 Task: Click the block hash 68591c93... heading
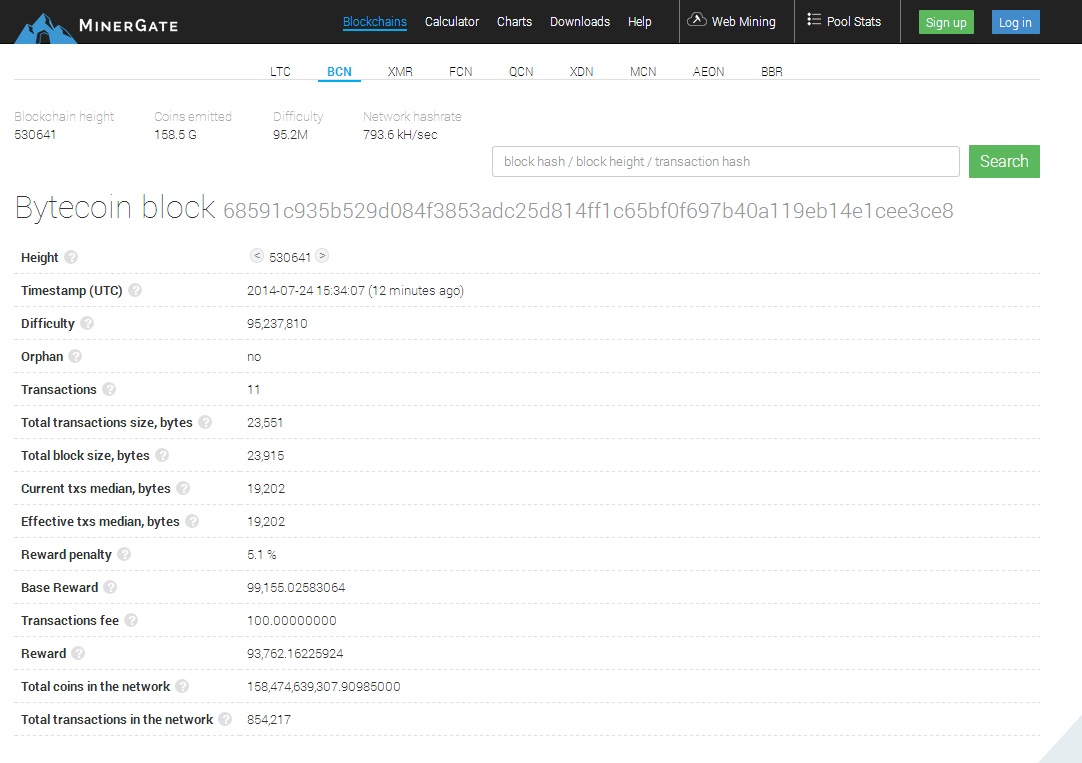[x=588, y=211]
